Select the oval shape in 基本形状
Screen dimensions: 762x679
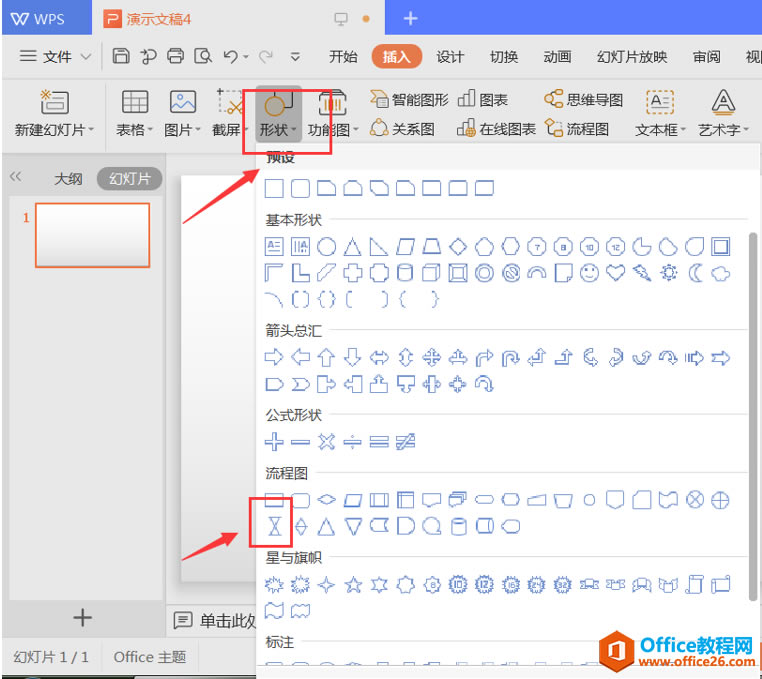click(327, 247)
